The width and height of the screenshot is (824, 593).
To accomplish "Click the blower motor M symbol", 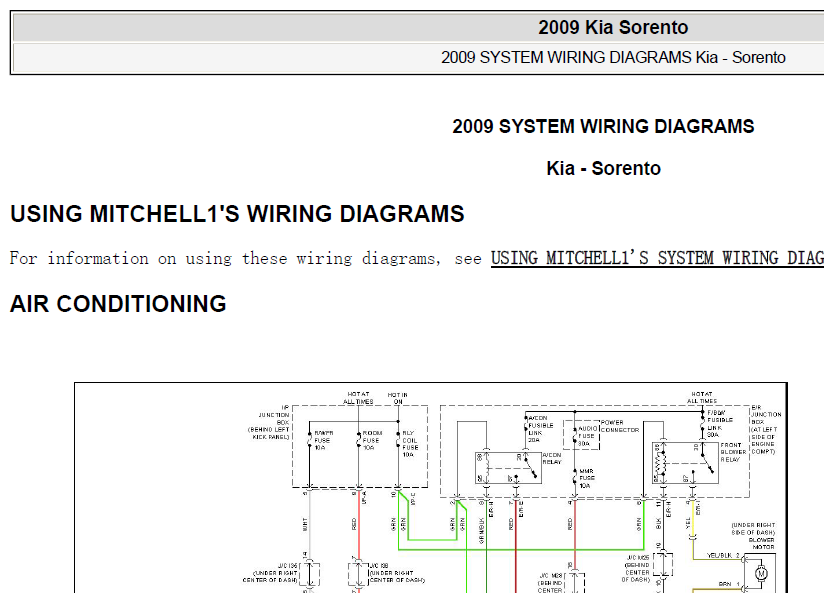I will pos(760,574).
